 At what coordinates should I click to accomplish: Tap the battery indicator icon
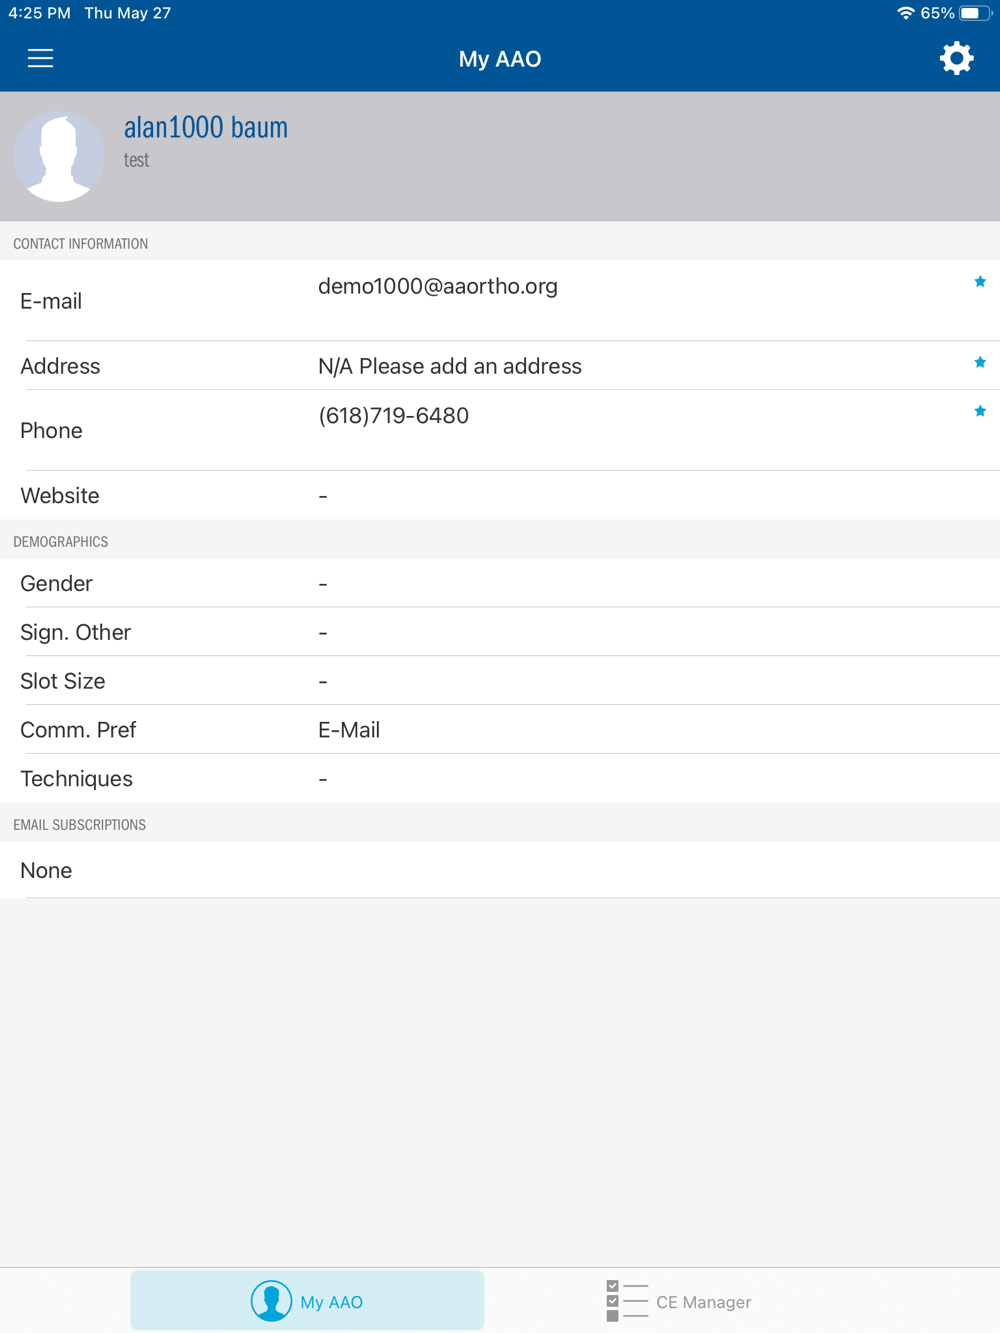pos(974,13)
